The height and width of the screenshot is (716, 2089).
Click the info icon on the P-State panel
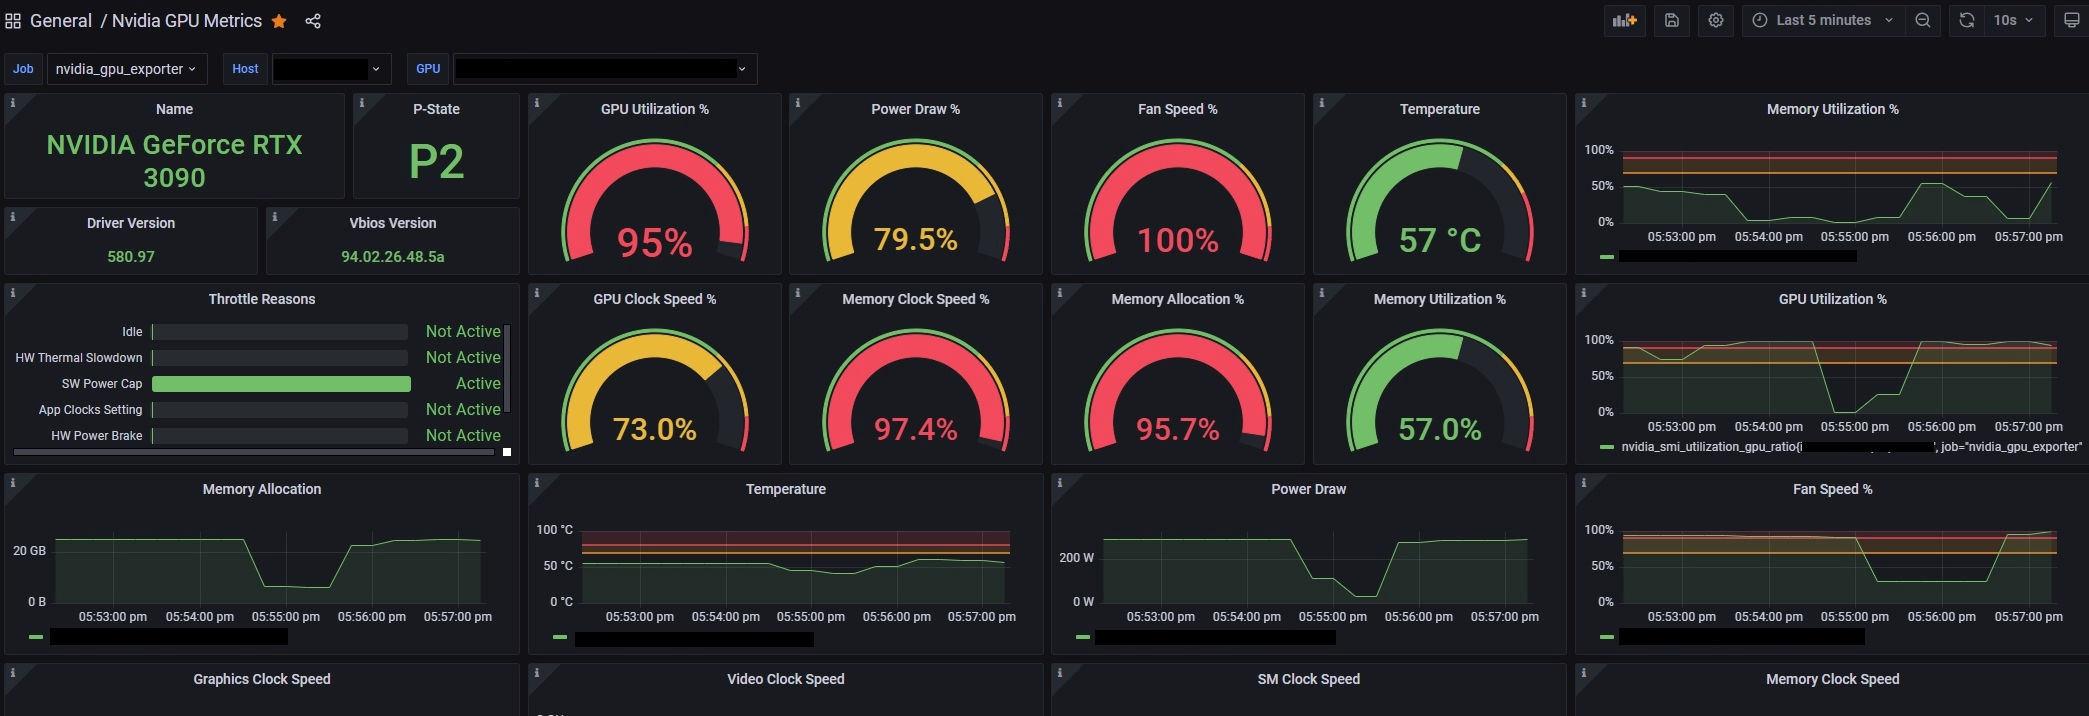coord(361,103)
